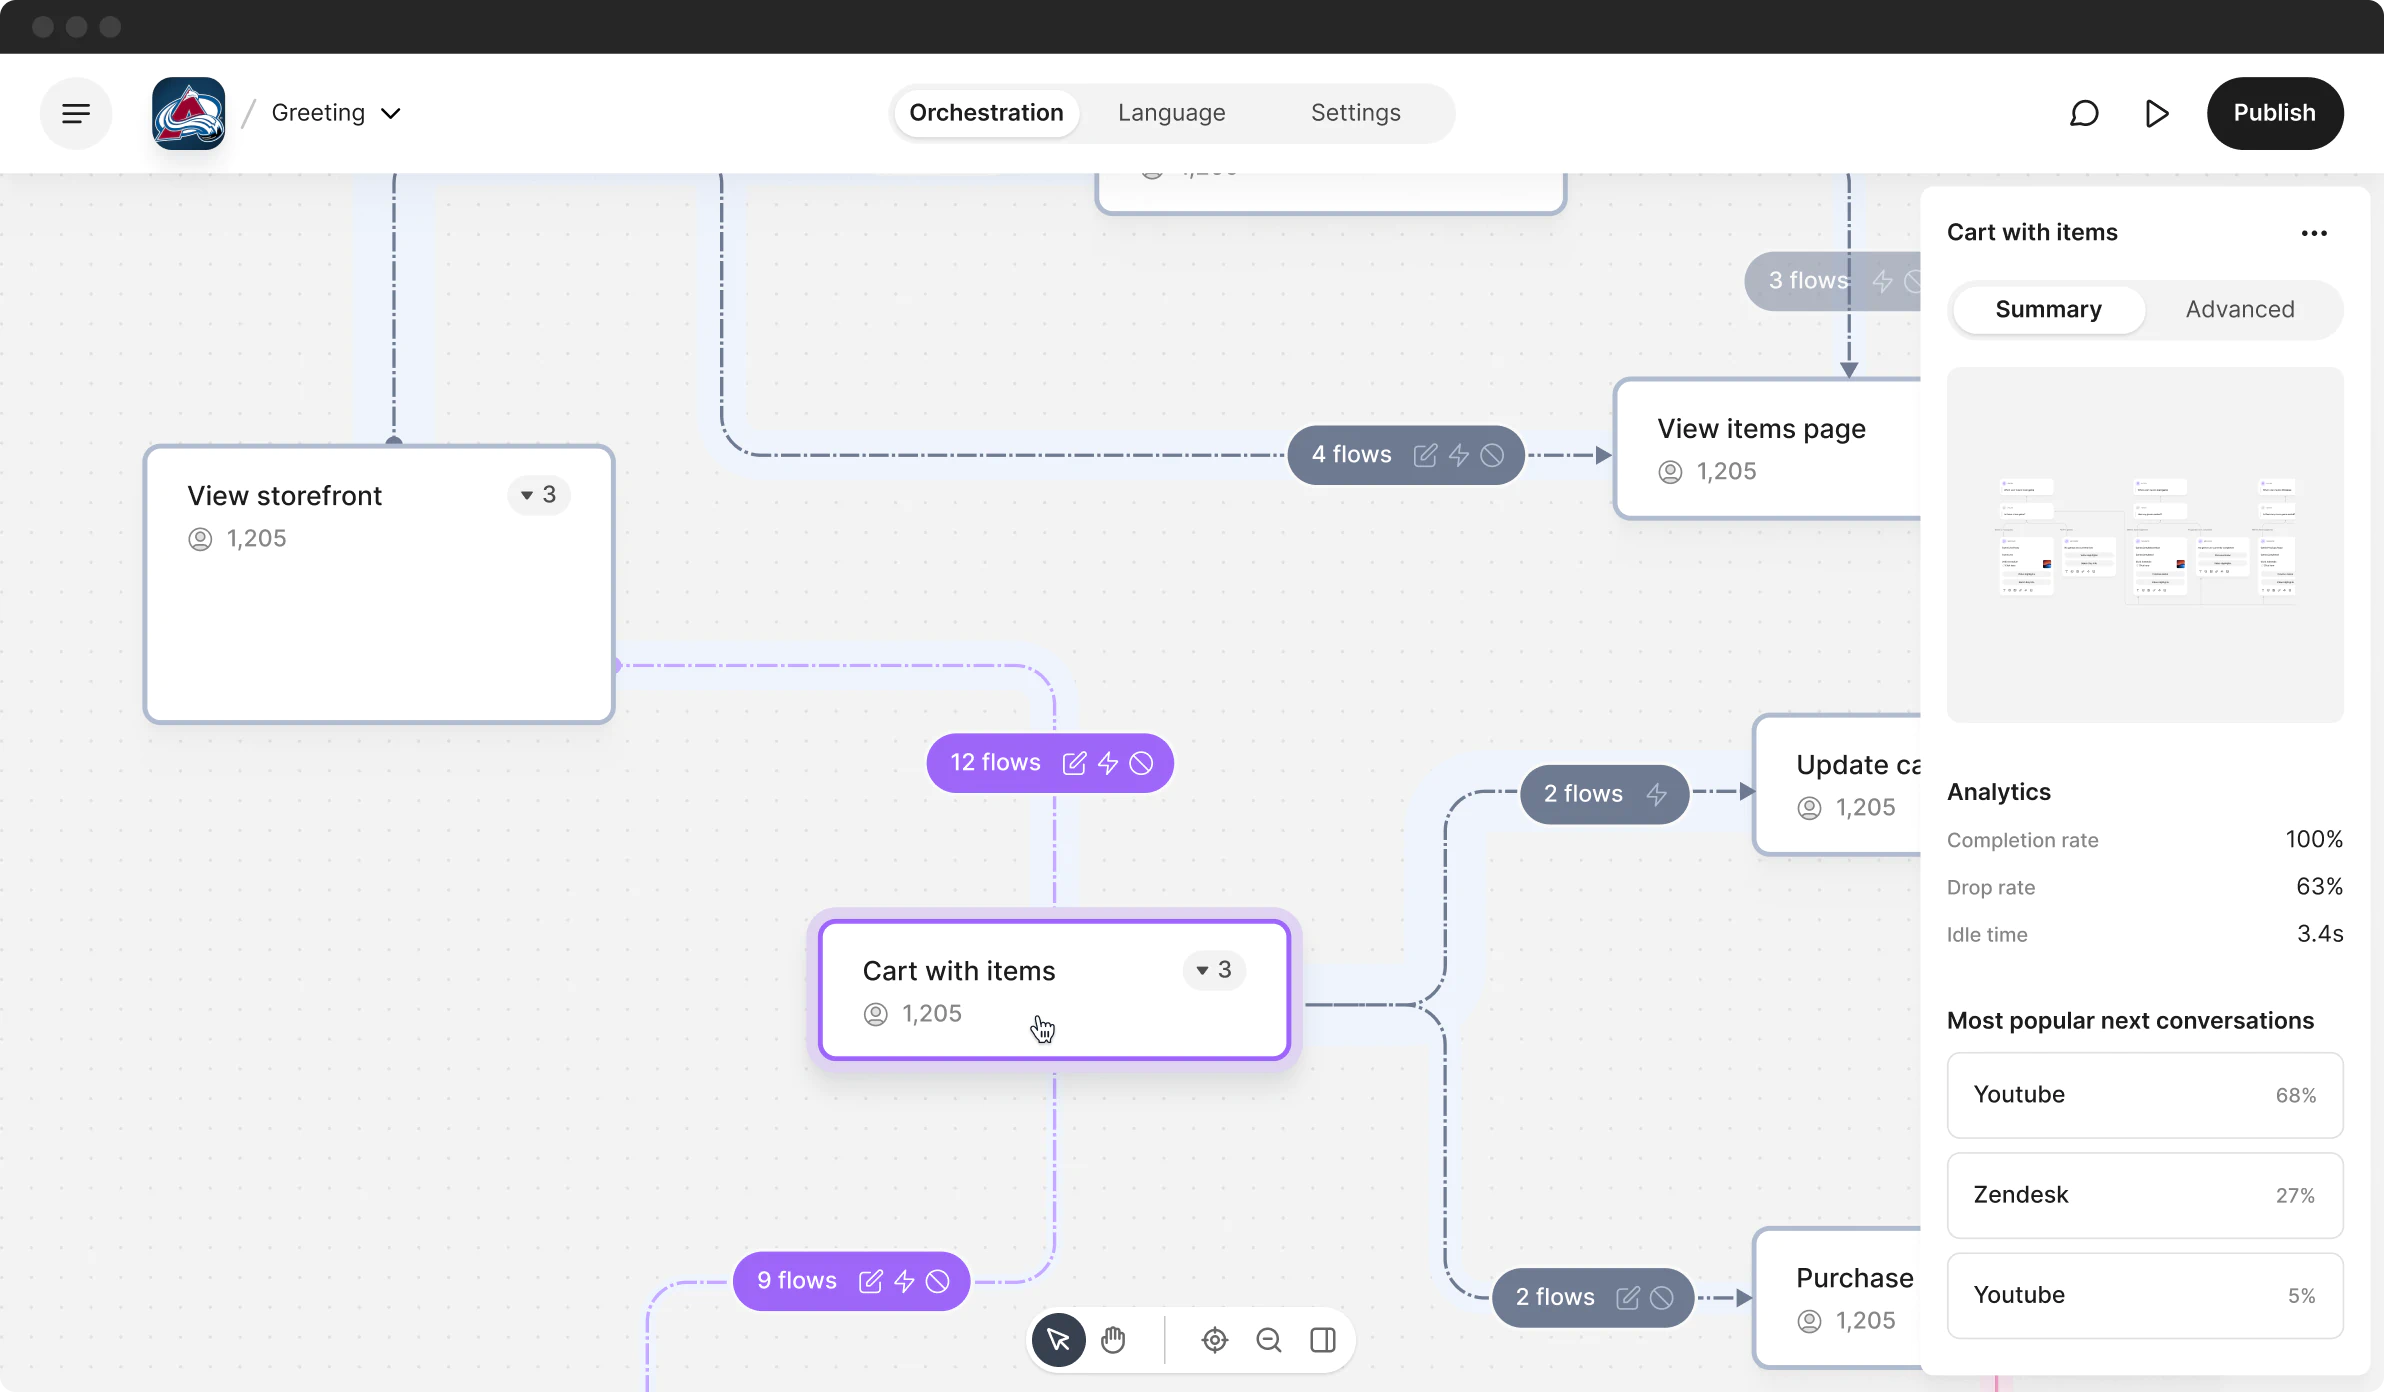Click the play/preview button in toolbar
Image resolution: width=2384 pixels, height=1392 pixels.
[2157, 113]
